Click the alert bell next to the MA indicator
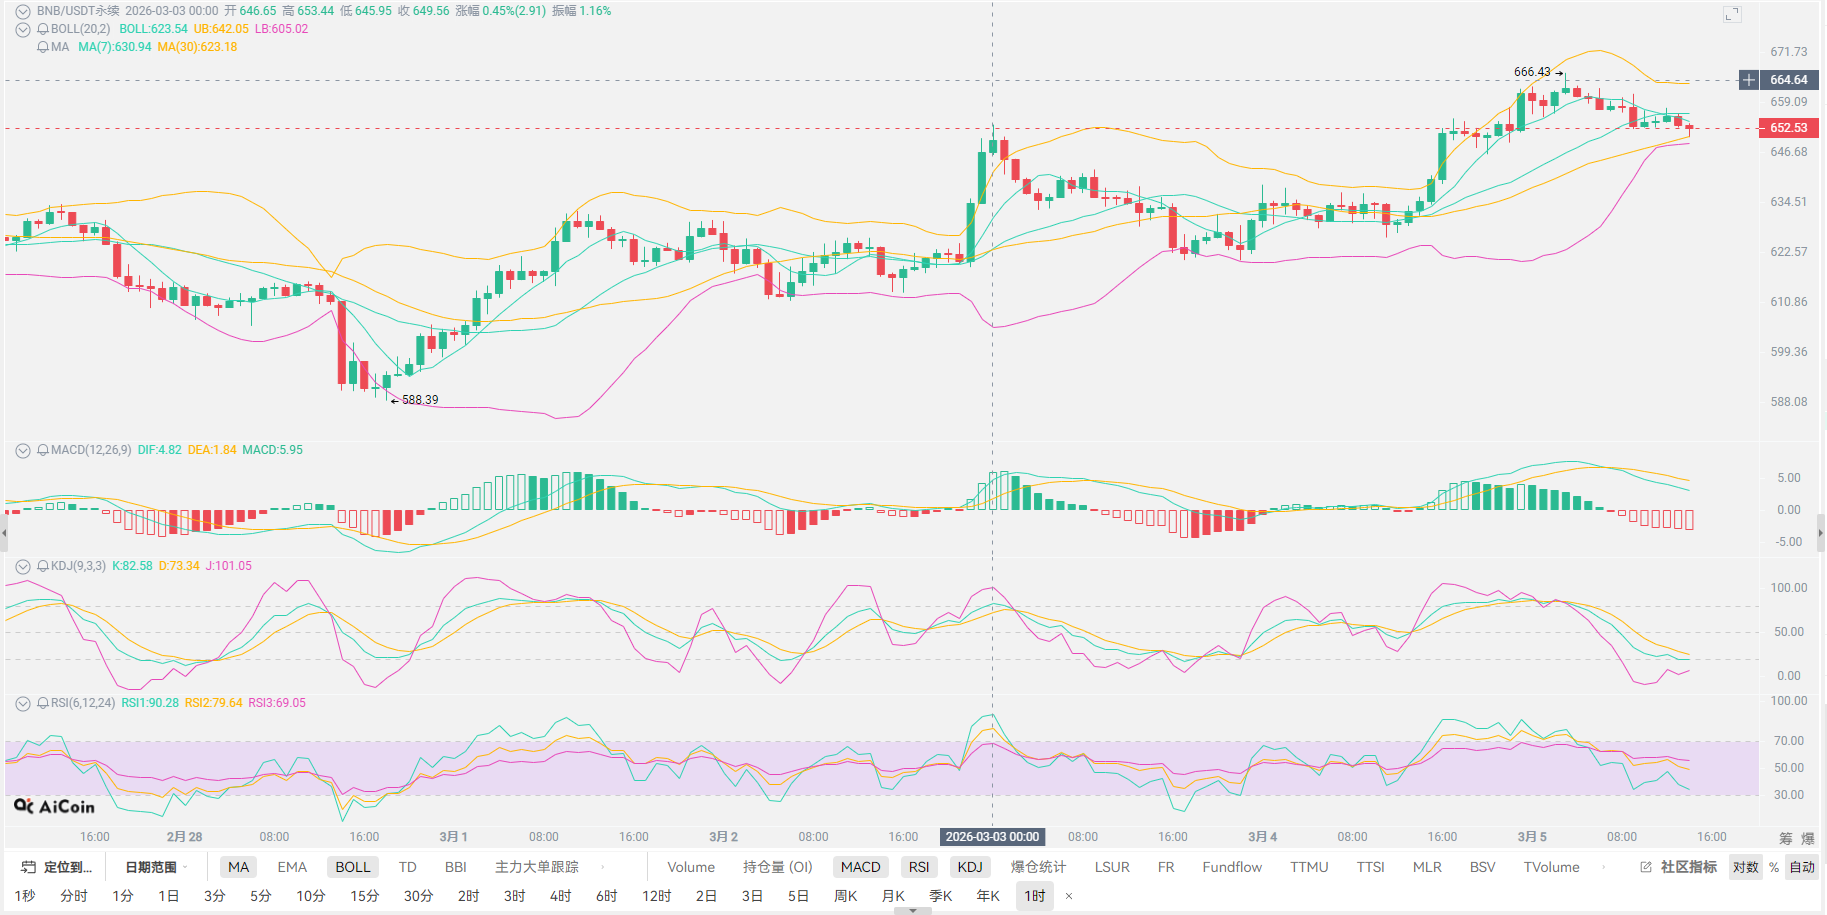The height and width of the screenshot is (915, 1827). click(43, 47)
